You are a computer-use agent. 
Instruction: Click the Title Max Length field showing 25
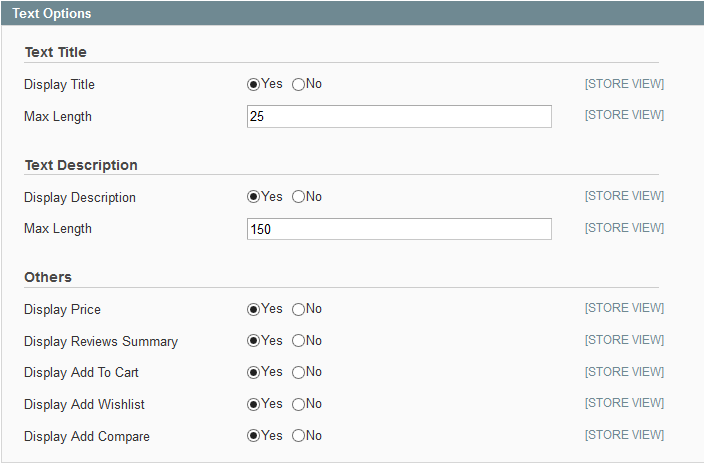tap(399, 116)
